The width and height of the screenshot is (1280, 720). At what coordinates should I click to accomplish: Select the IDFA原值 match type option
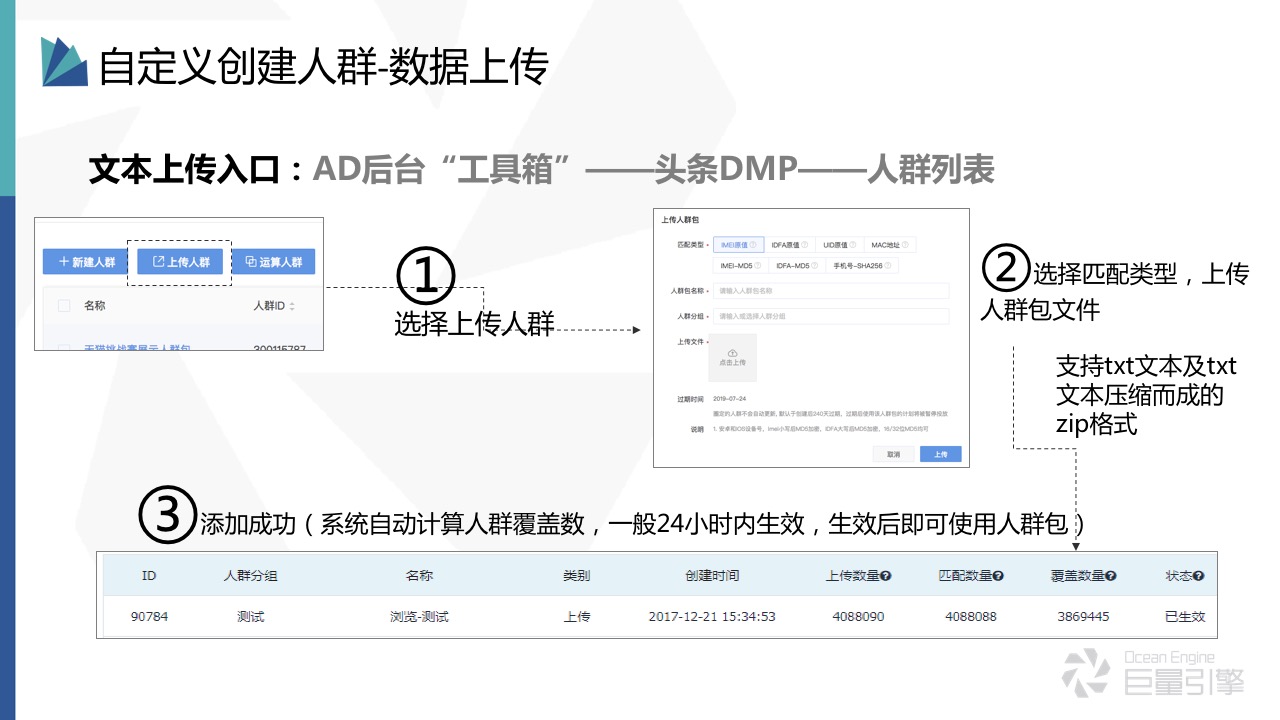(786, 244)
